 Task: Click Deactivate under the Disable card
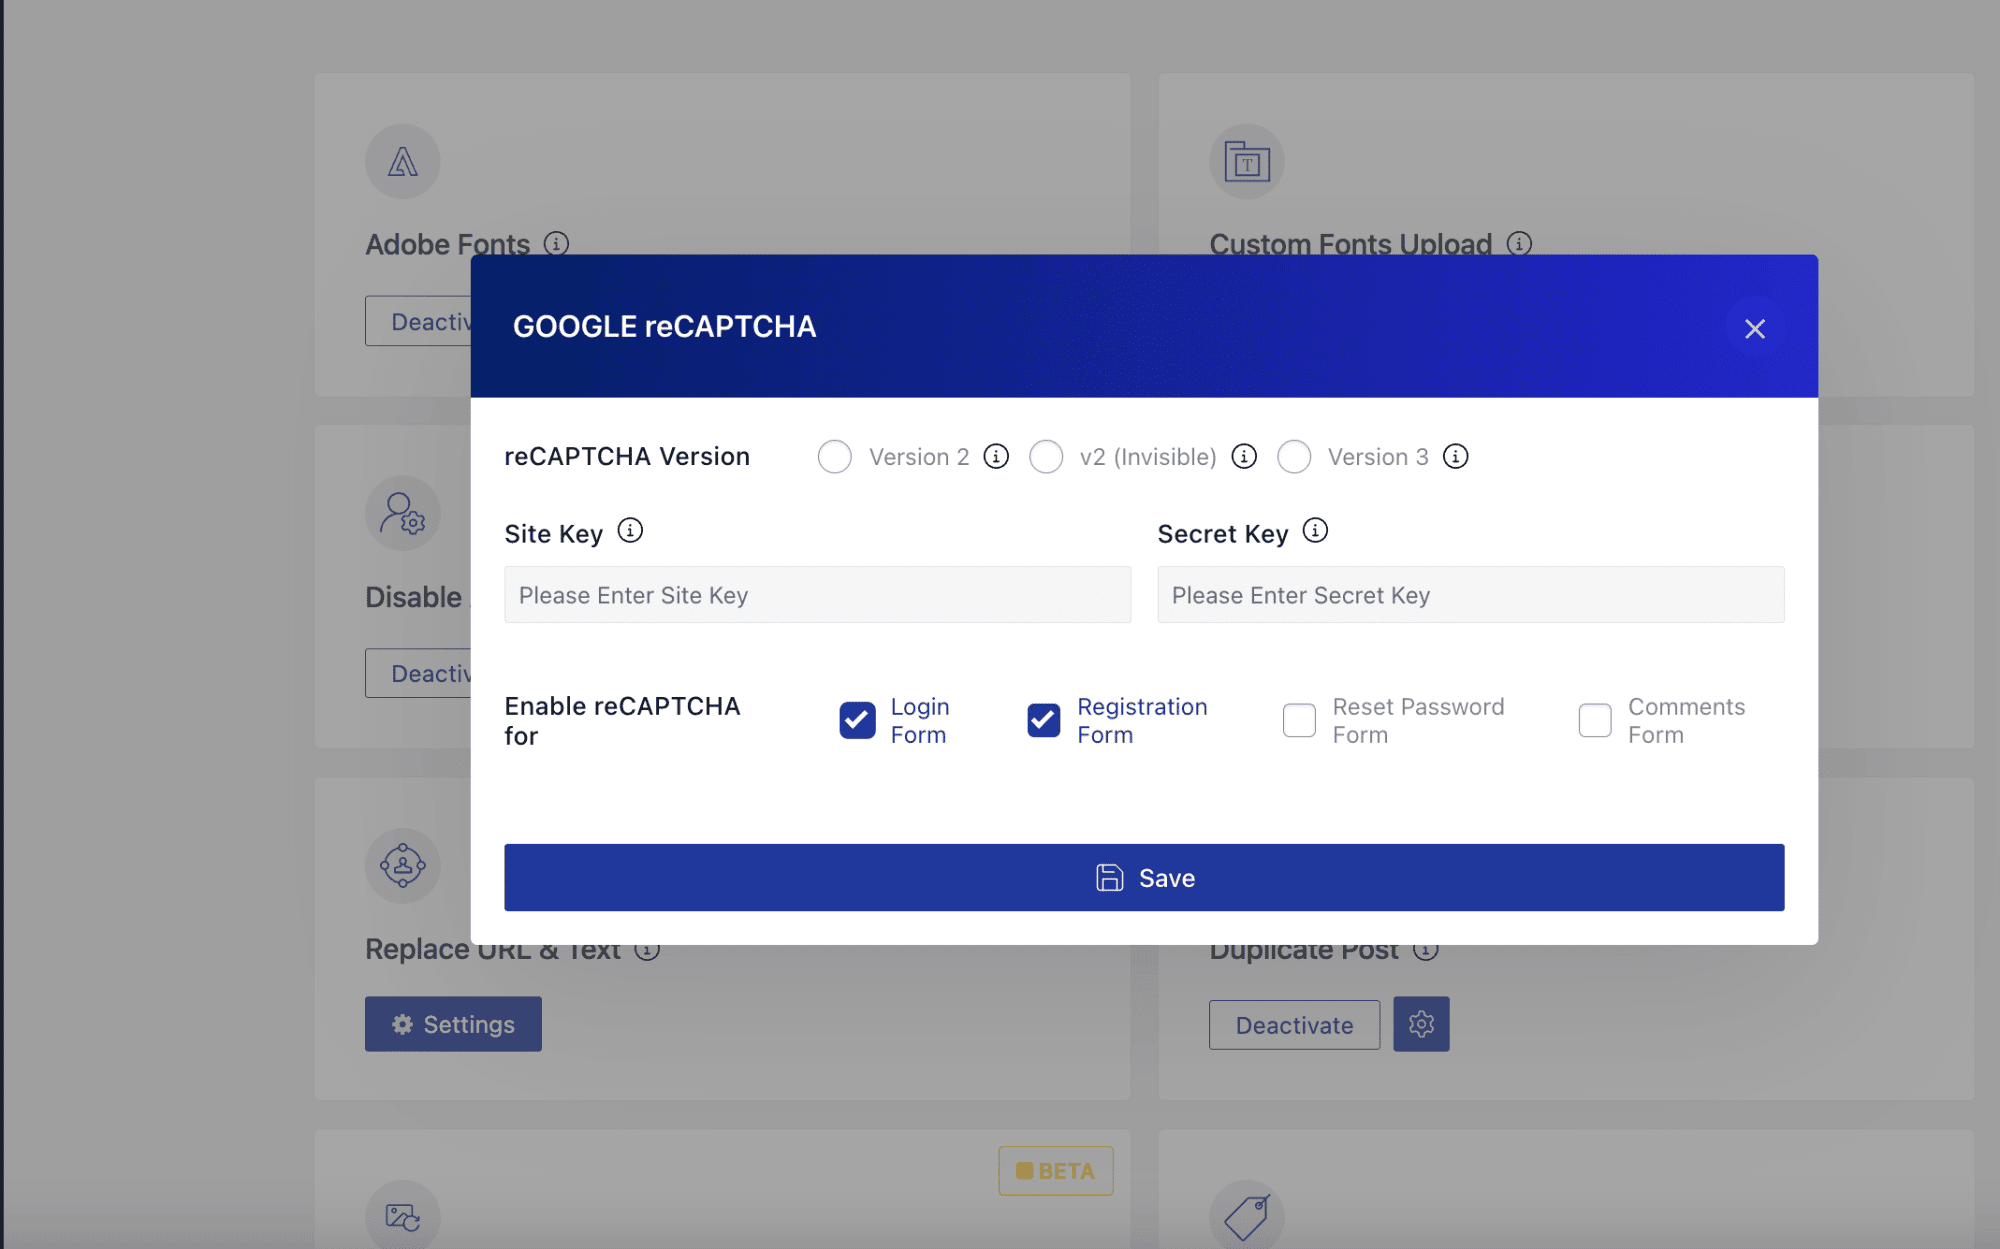tap(418, 673)
